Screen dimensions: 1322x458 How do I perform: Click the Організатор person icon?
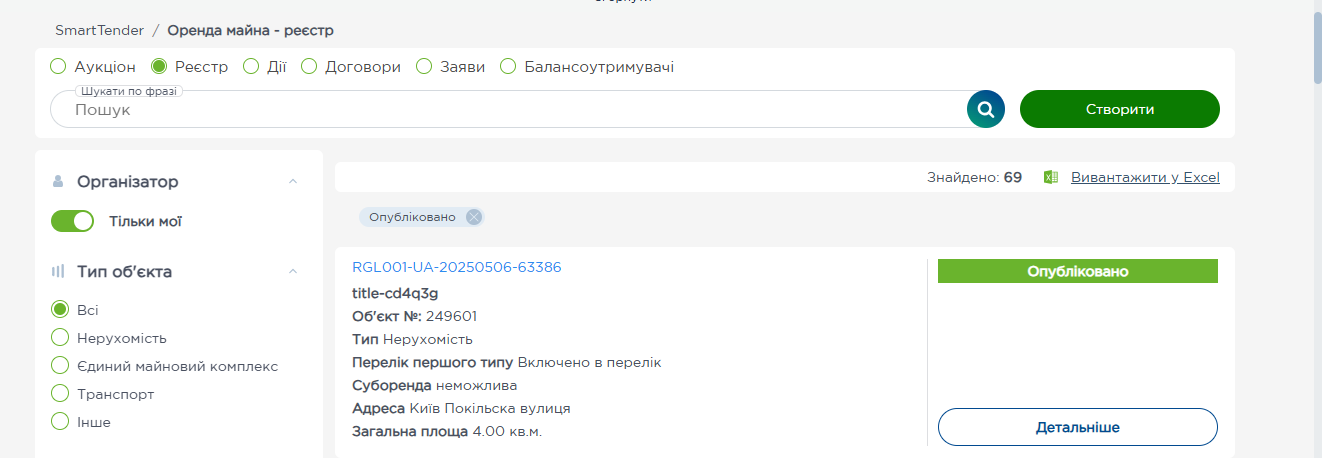click(x=58, y=182)
